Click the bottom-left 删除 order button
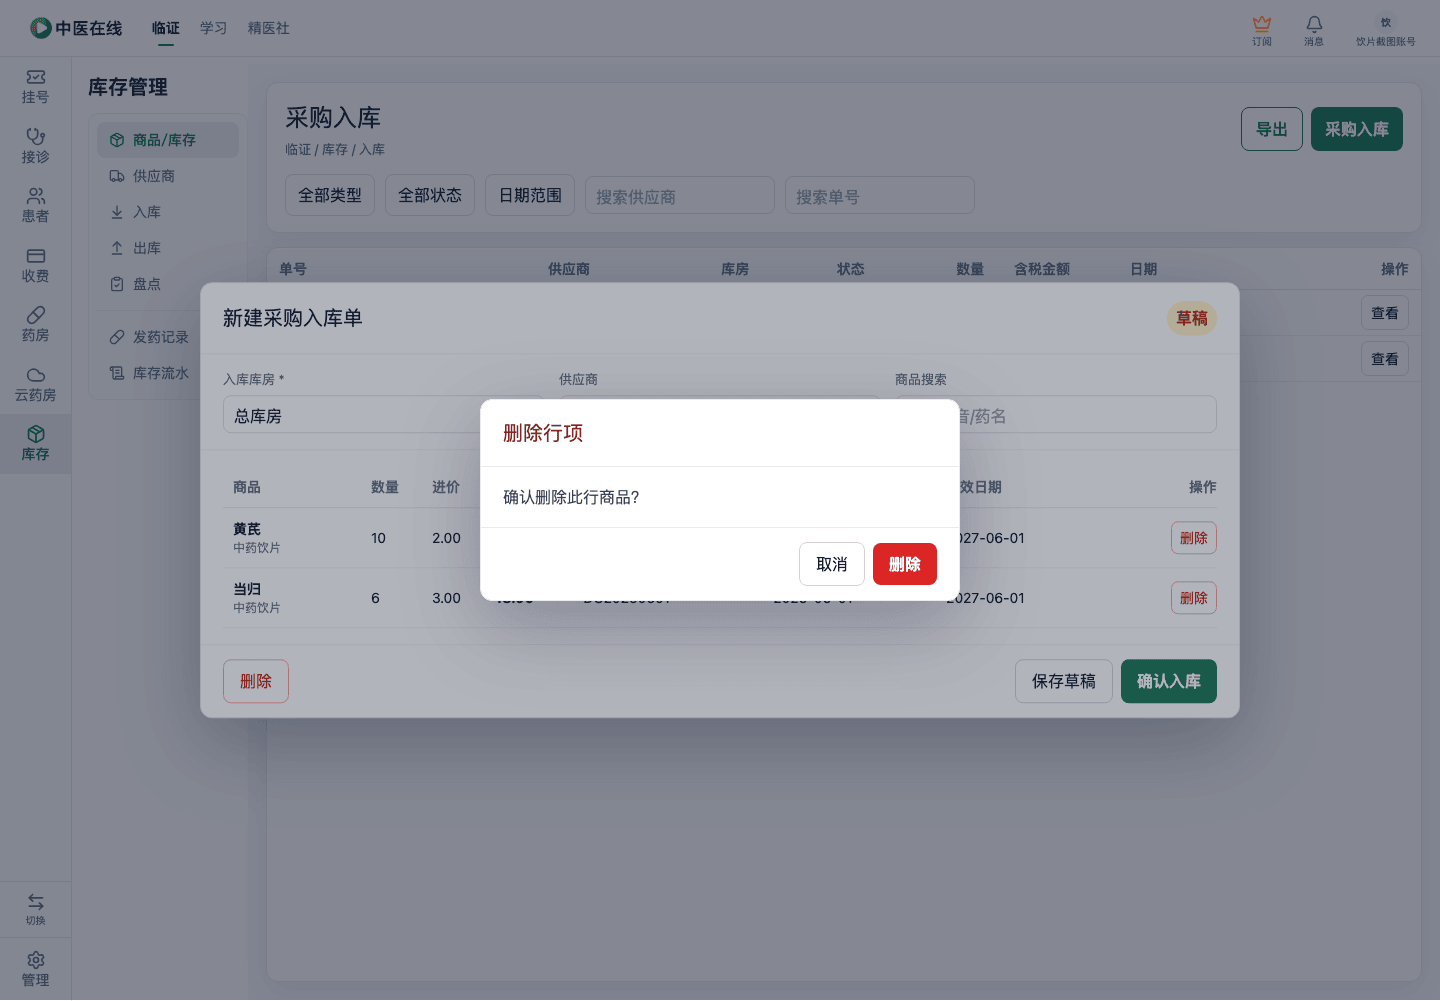Screen dimensions: 1440x1001 pos(256,681)
